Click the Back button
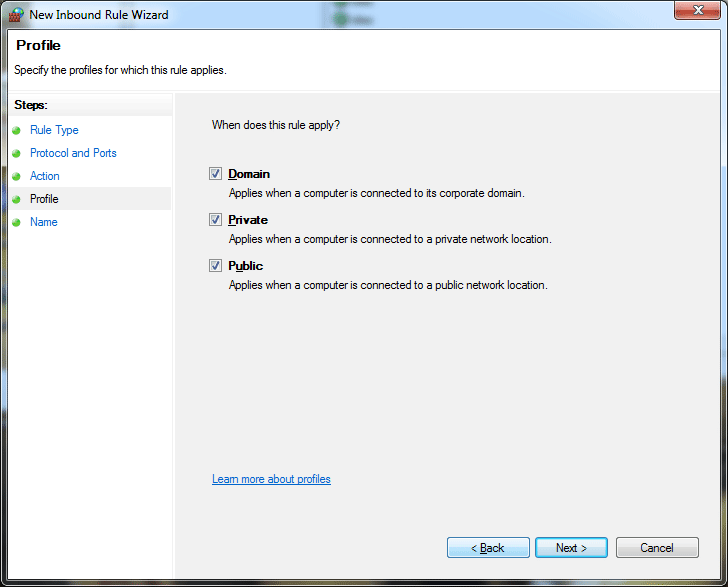The height and width of the screenshot is (587, 728). click(x=488, y=548)
